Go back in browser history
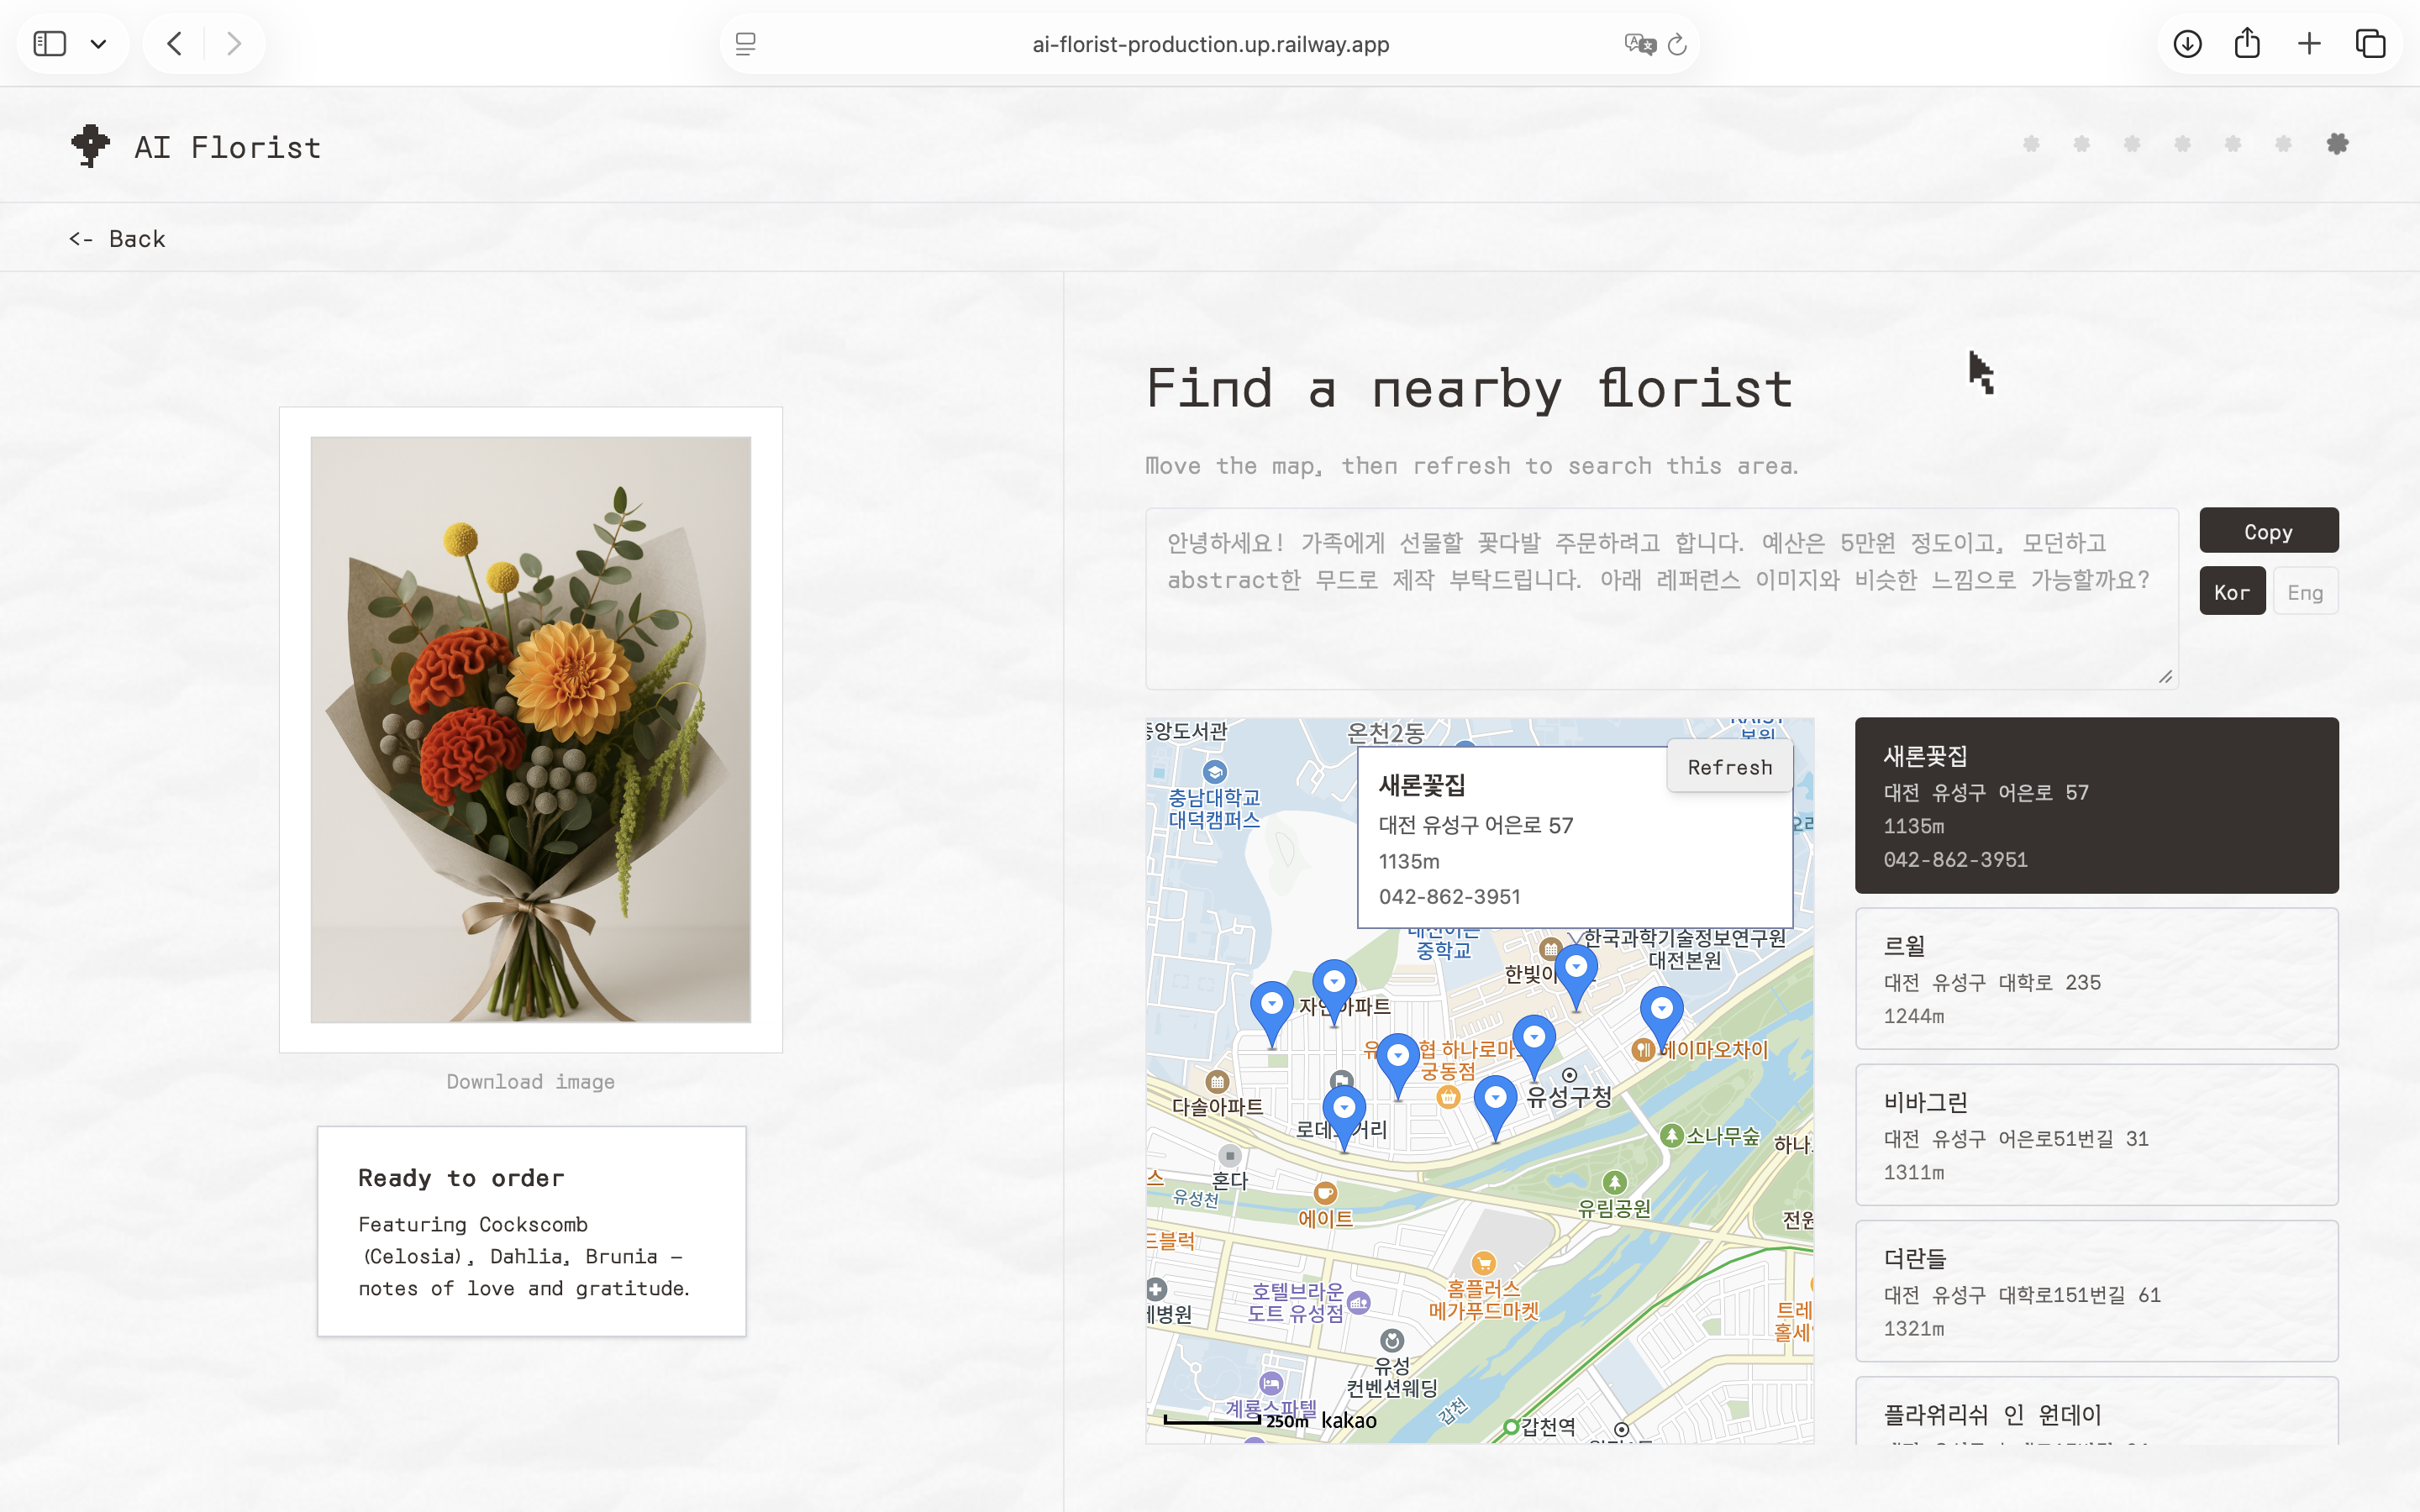This screenshot has width=2420, height=1512. [x=175, y=44]
